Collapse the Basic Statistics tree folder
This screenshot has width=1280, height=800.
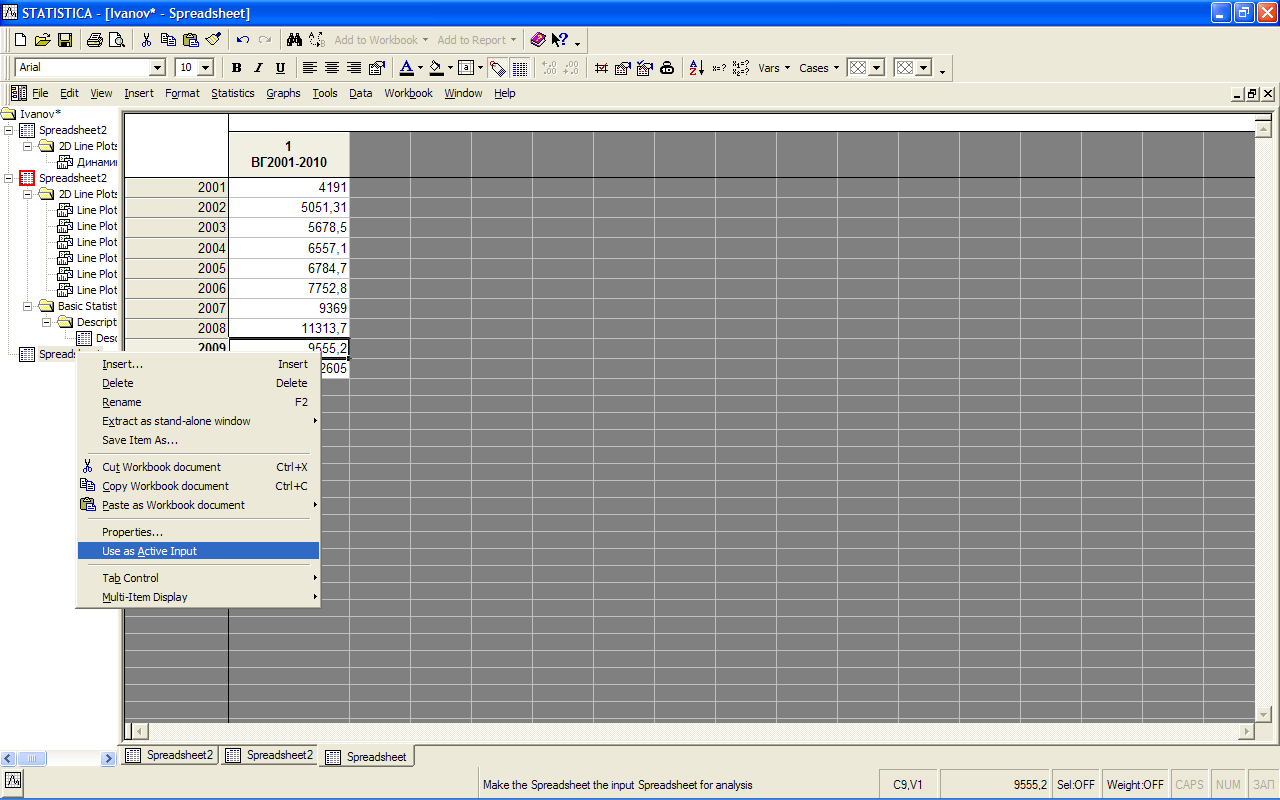29,306
